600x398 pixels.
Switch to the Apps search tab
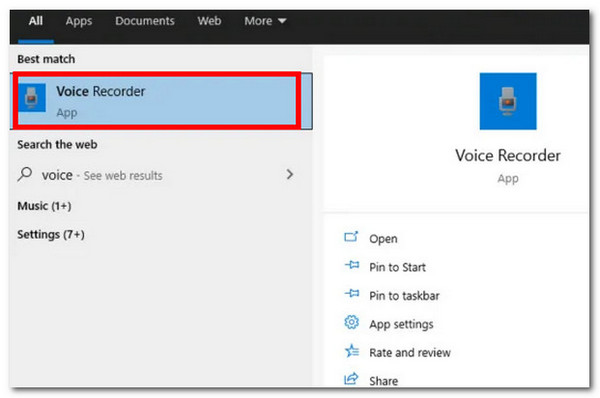(x=78, y=21)
